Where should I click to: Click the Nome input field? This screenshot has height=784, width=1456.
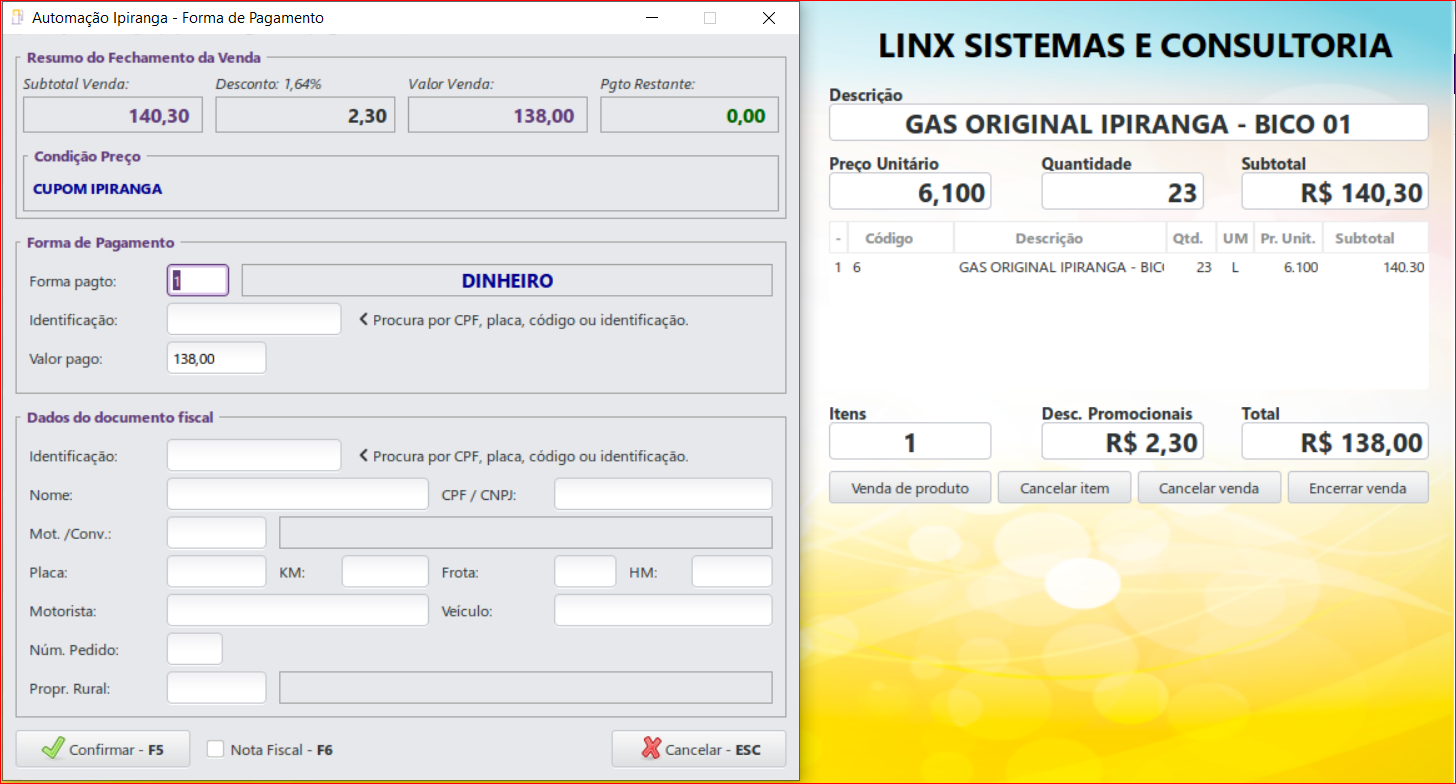pos(297,494)
